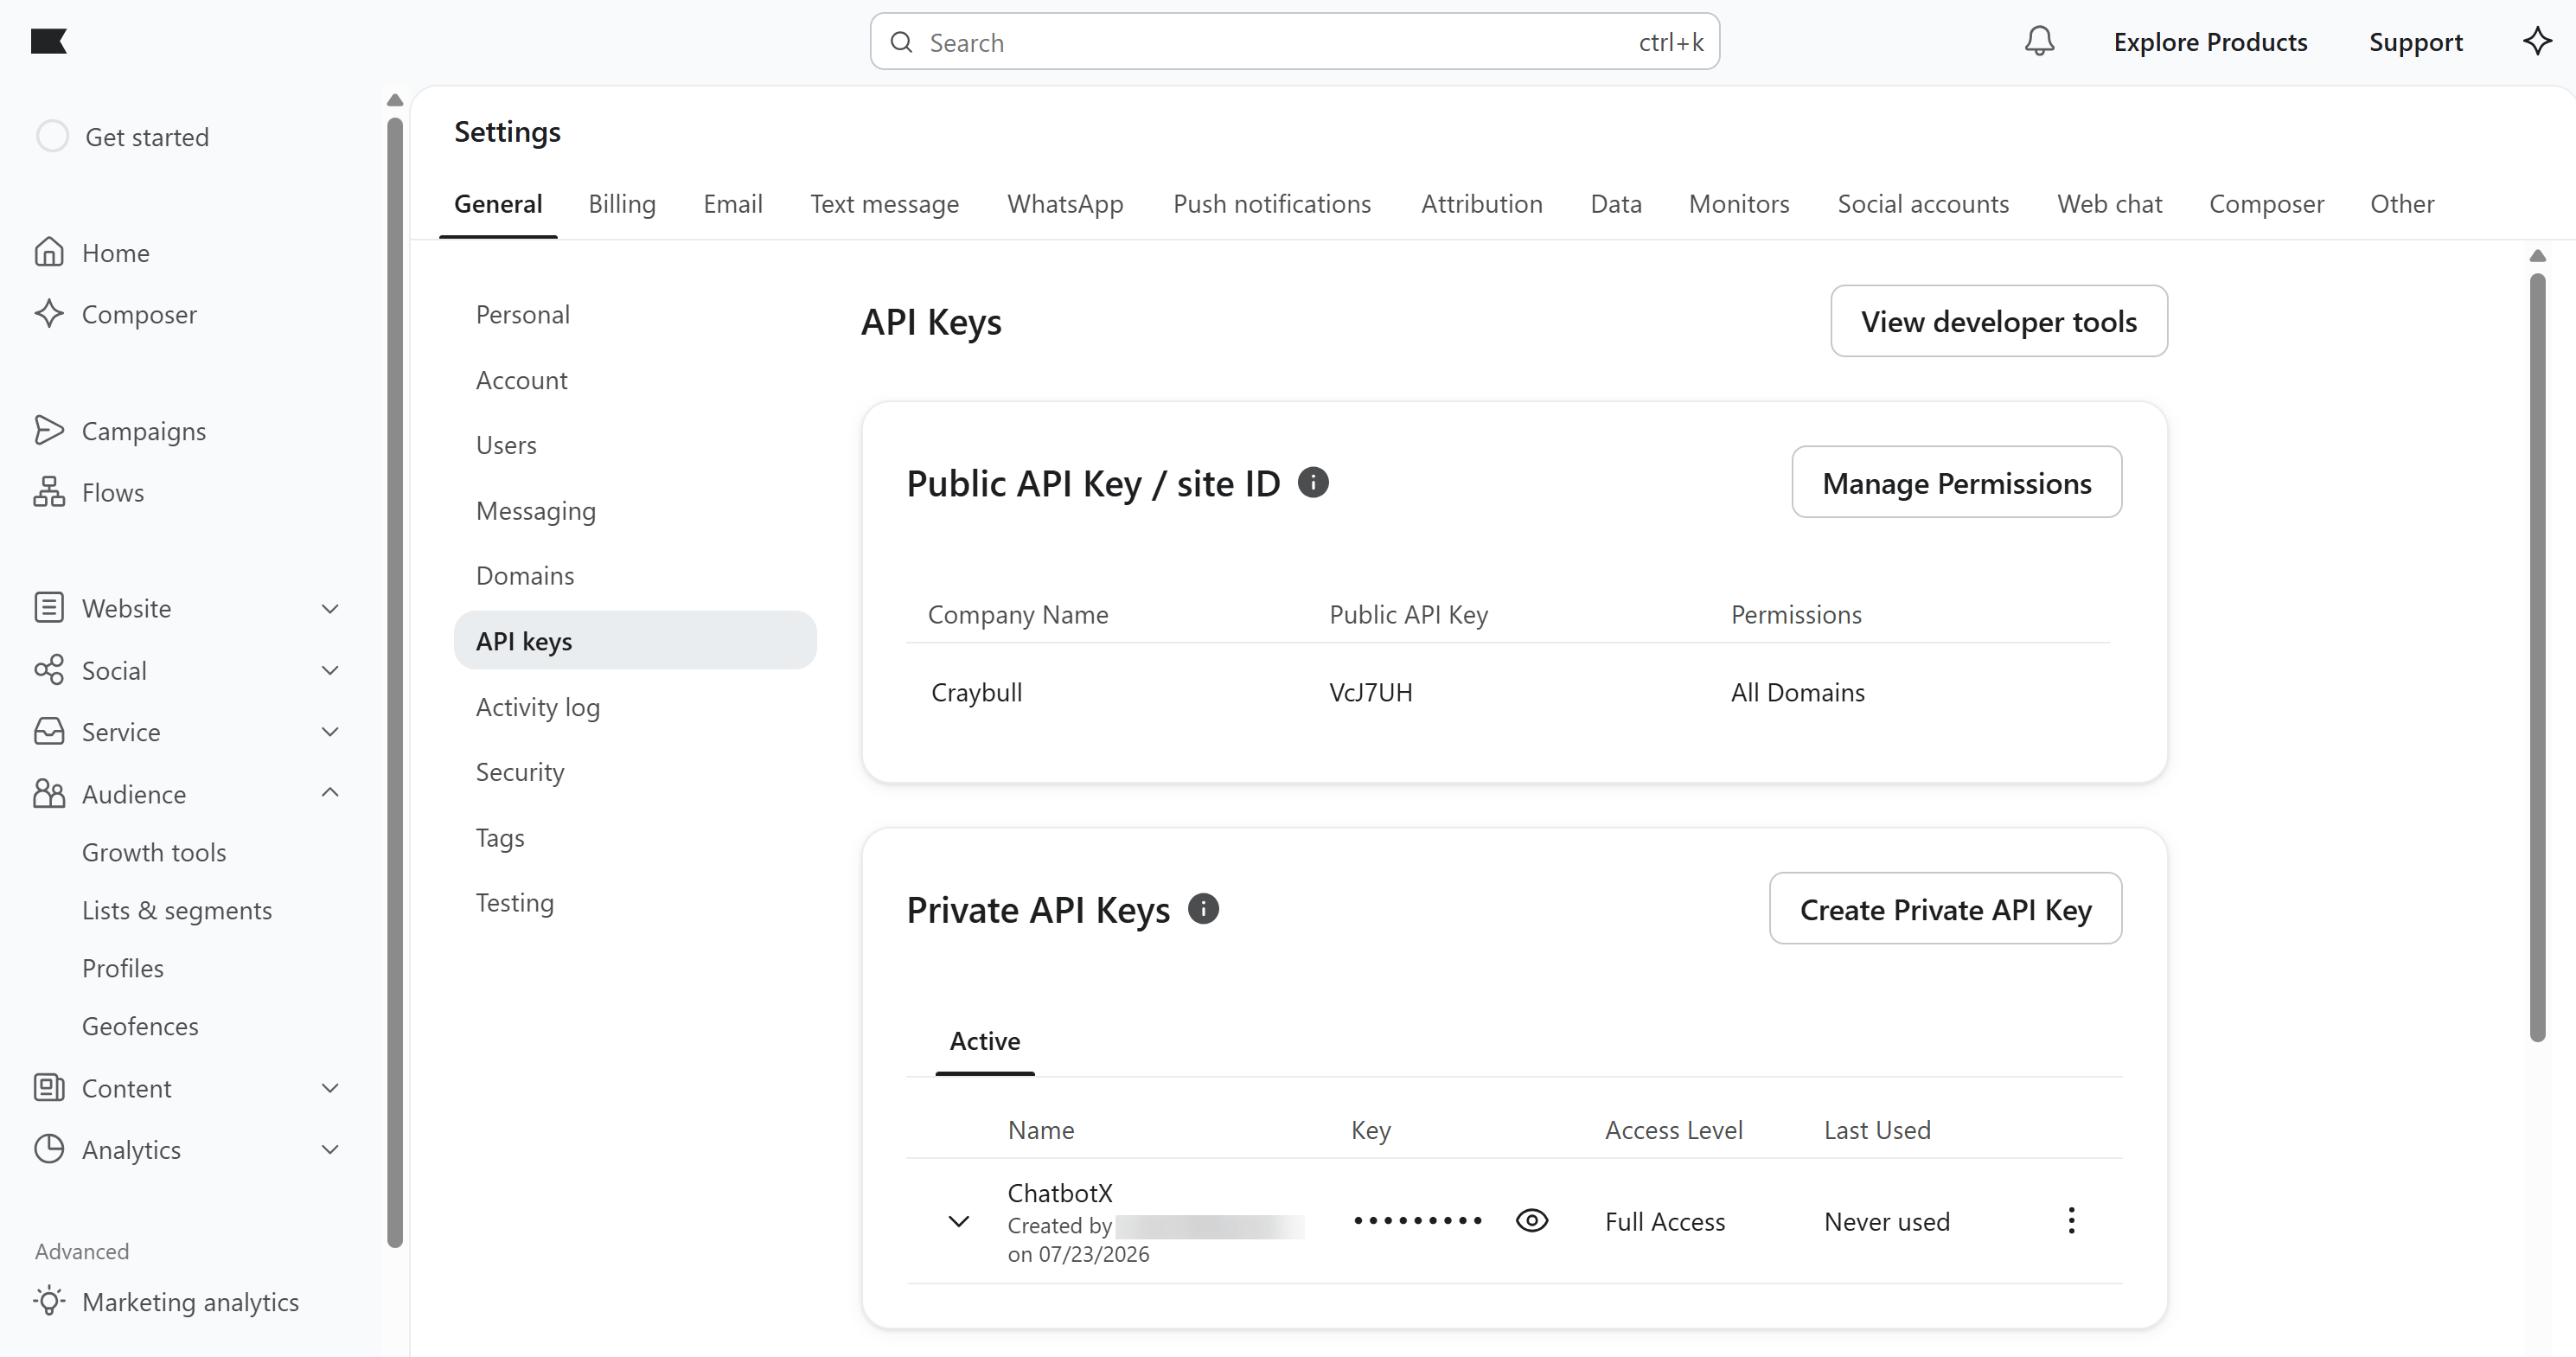
Task: Click the Flows diagram icon
Action: click(x=49, y=492)
